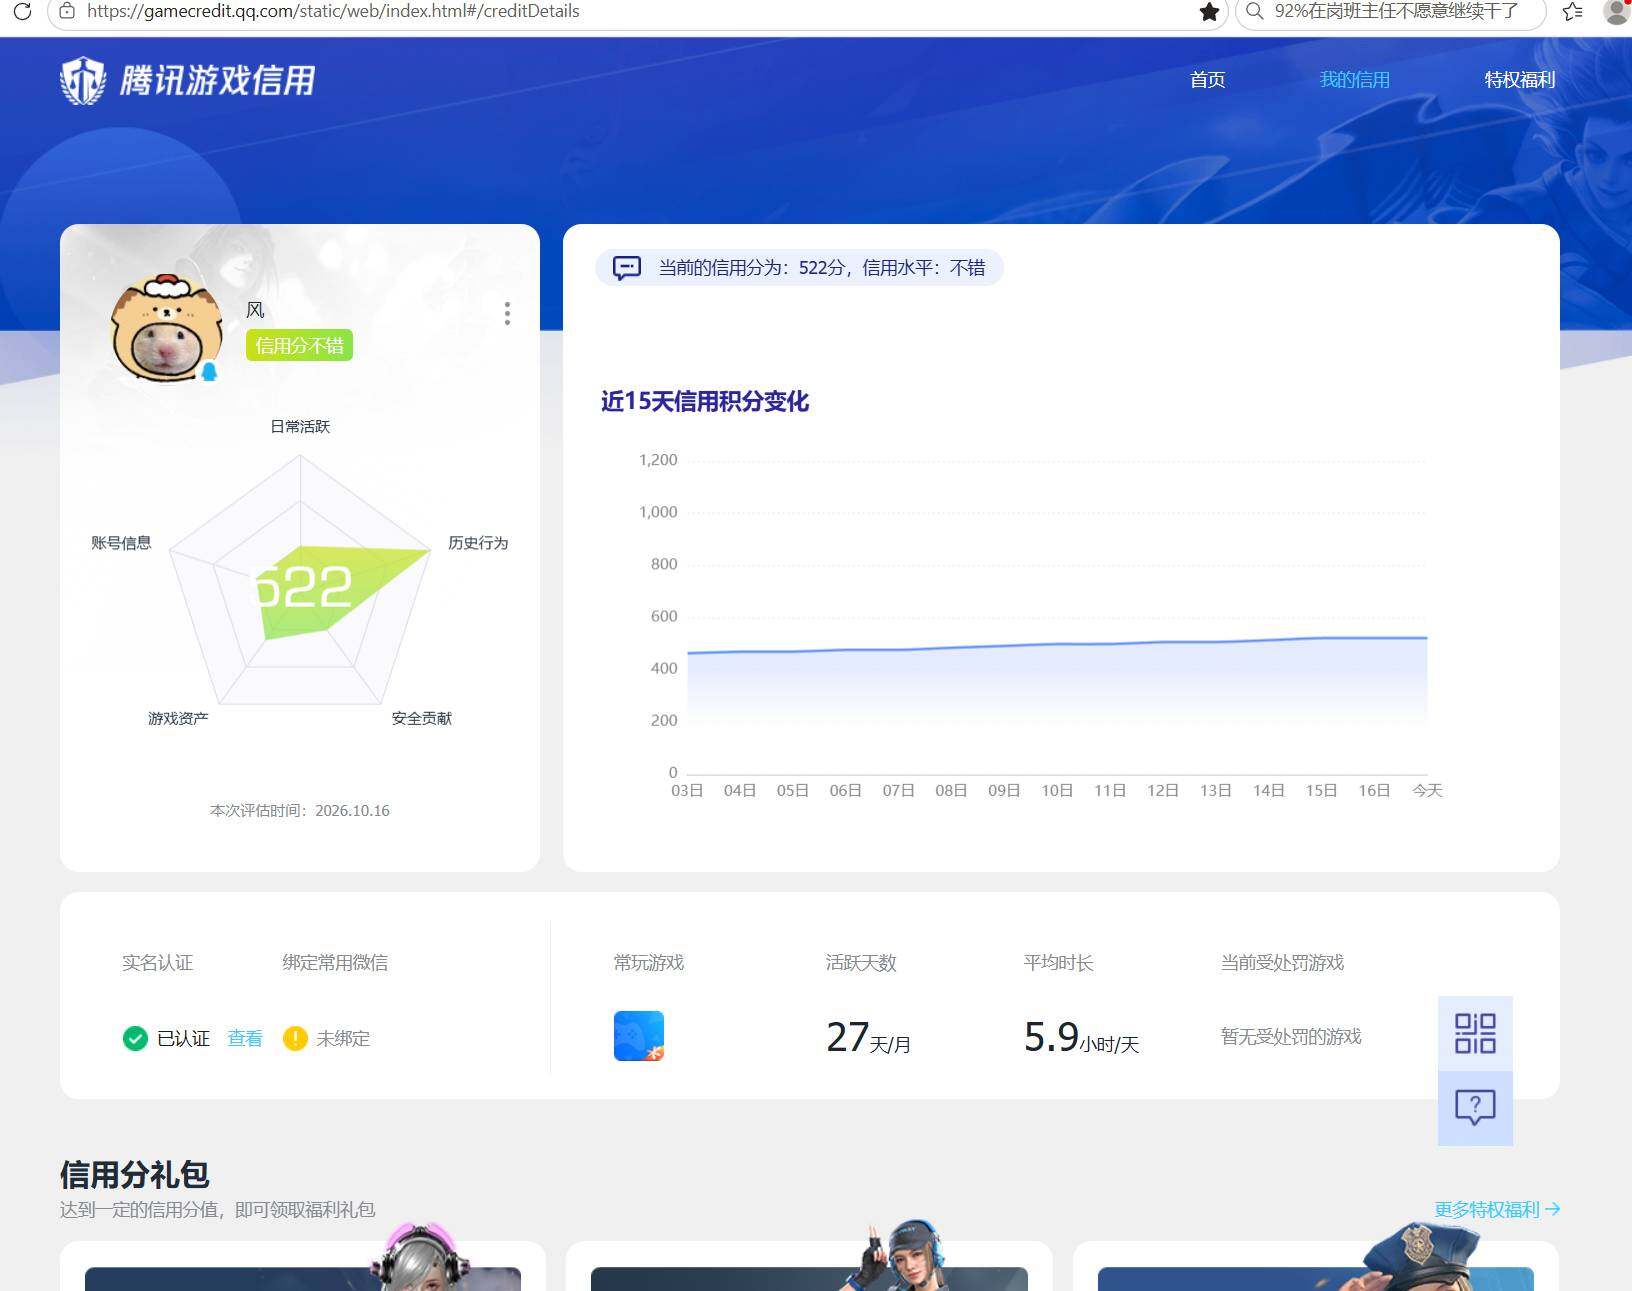Viewport: 1632px width, 1291px height.
Task: Open the help question floating button
Action: click(x=1475, y=1108)
